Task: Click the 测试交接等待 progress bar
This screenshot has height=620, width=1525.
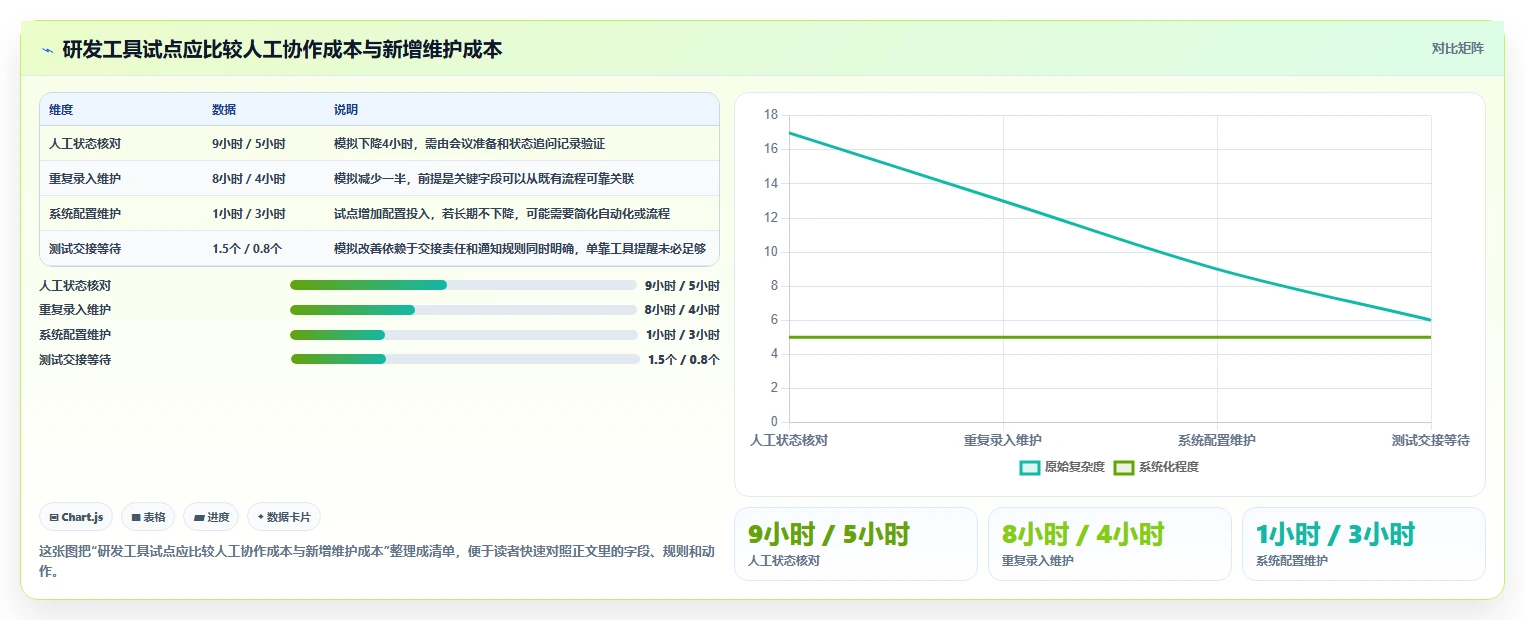Action: [465, 359]
